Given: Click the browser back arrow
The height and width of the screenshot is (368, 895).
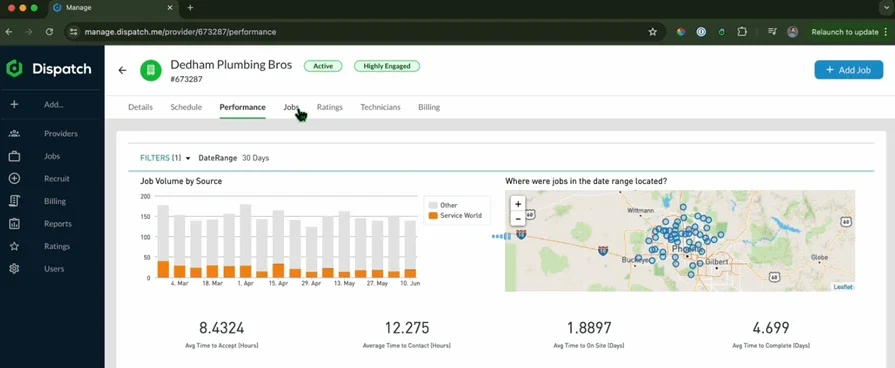Looking at the screenshot, I should [x=9, y=32].
